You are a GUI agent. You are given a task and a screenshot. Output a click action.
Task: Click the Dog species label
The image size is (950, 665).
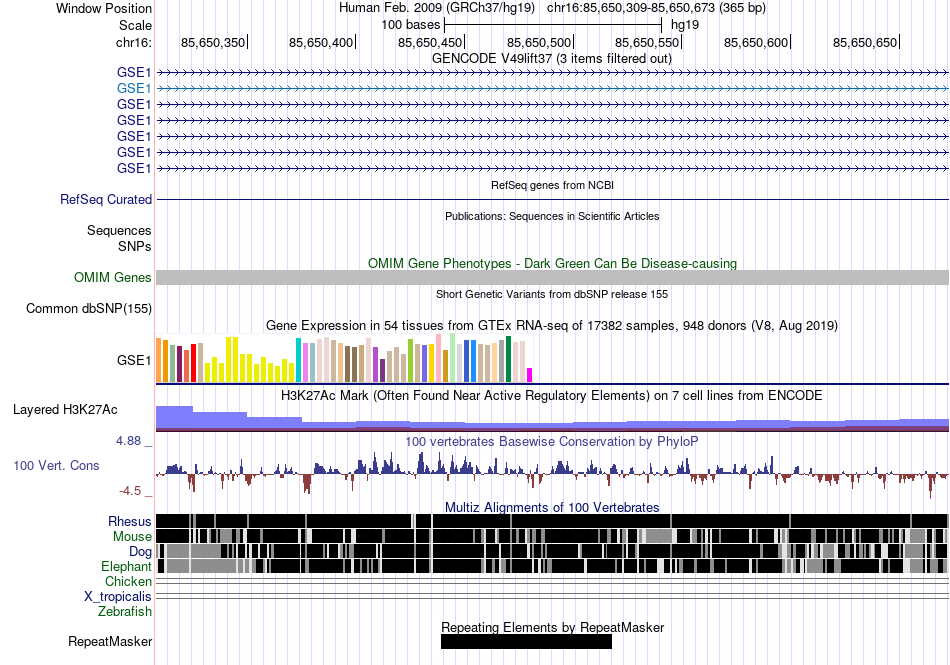click(x=141, y=551)
